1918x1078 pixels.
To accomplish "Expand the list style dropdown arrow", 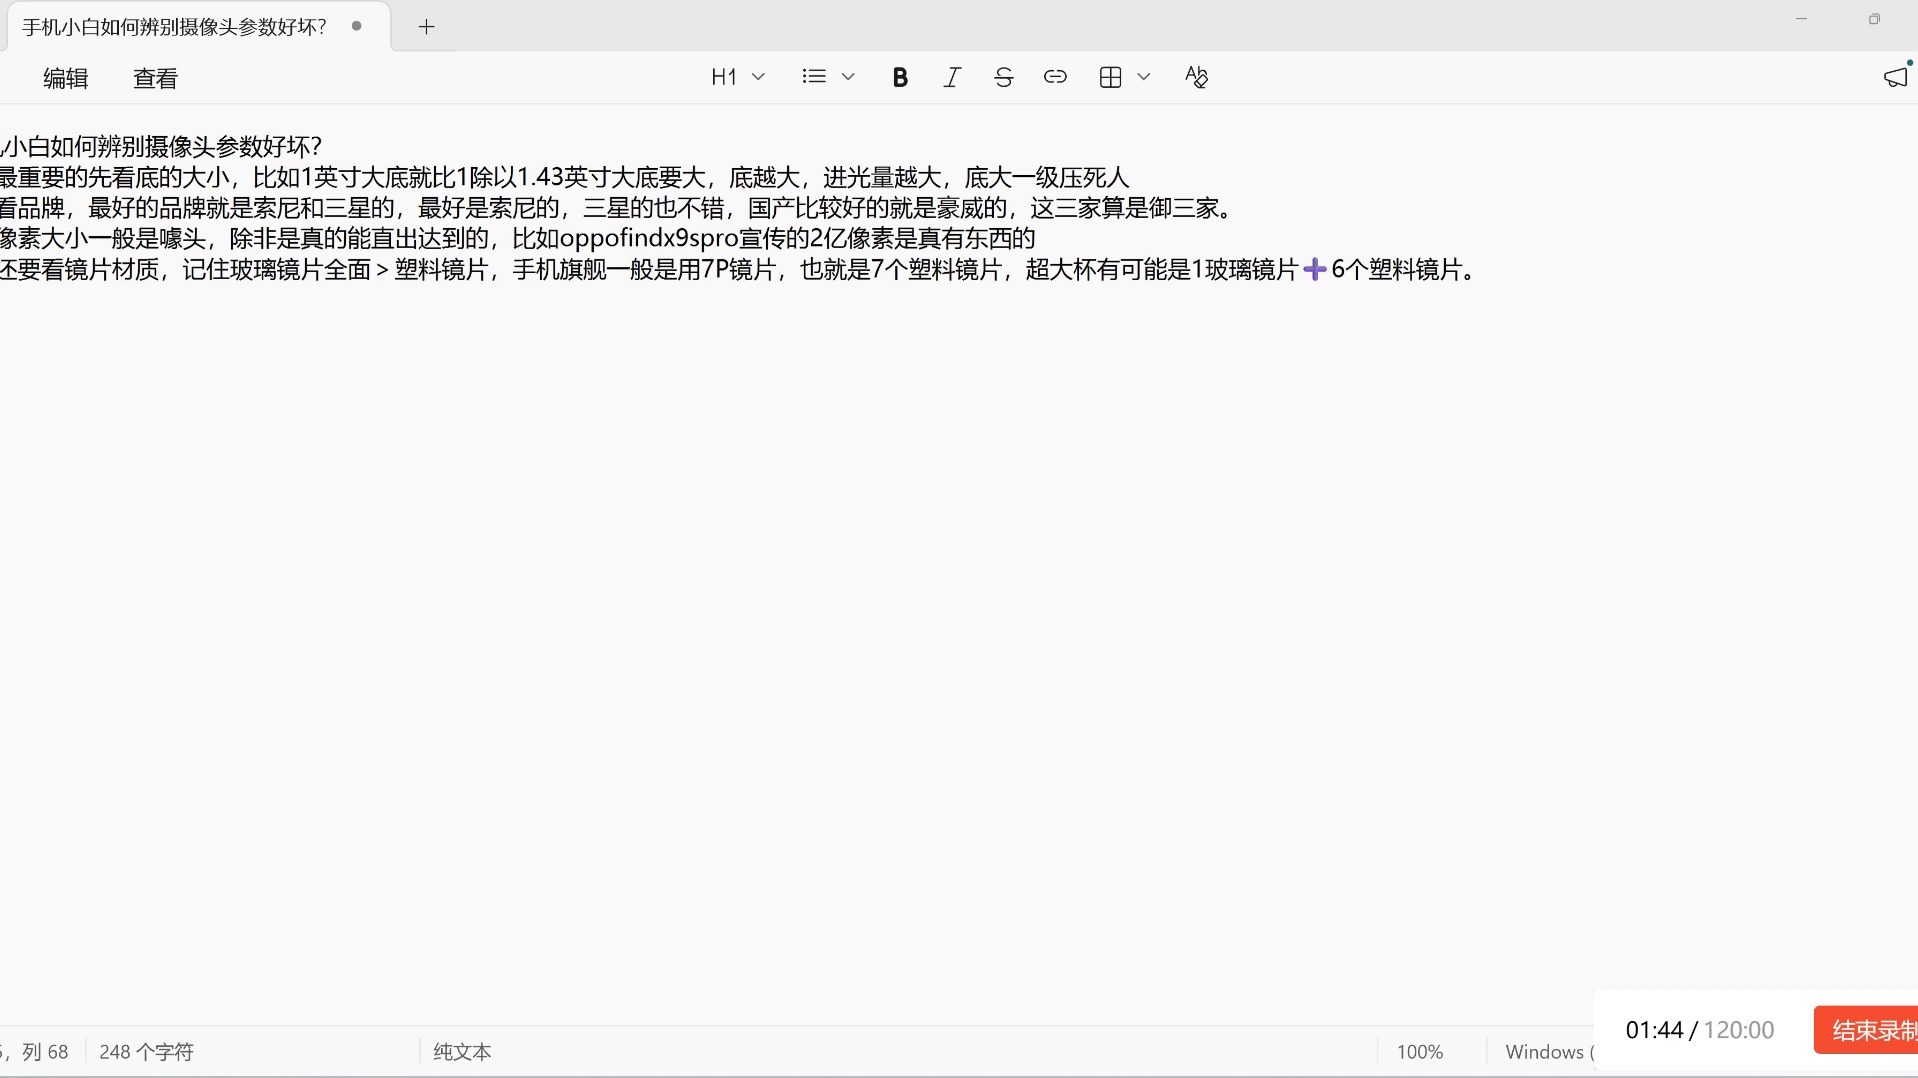I will tap(848, 77).
